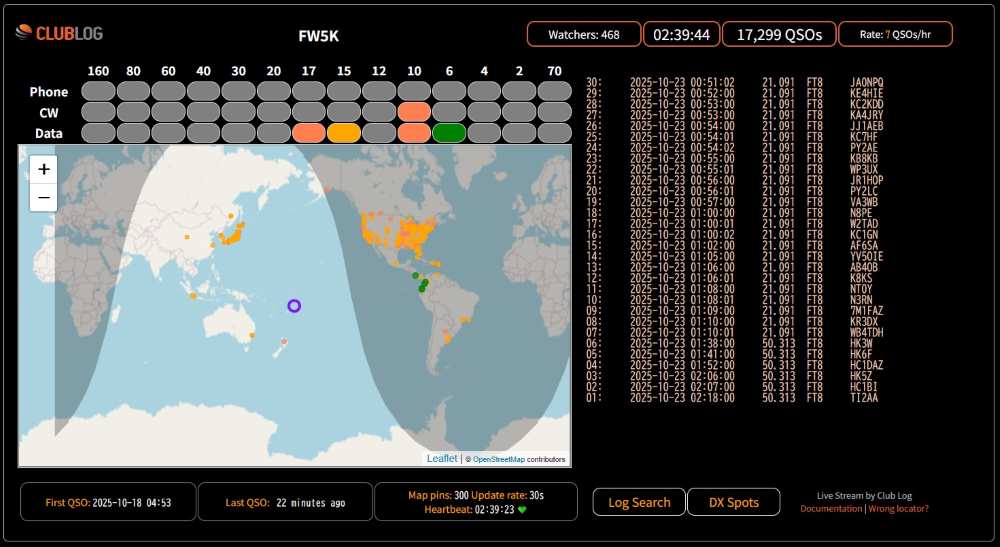This screenshot has width=1000, height=547.
Task: Select the 10m CW band indicator
Action: click(414, 112)
